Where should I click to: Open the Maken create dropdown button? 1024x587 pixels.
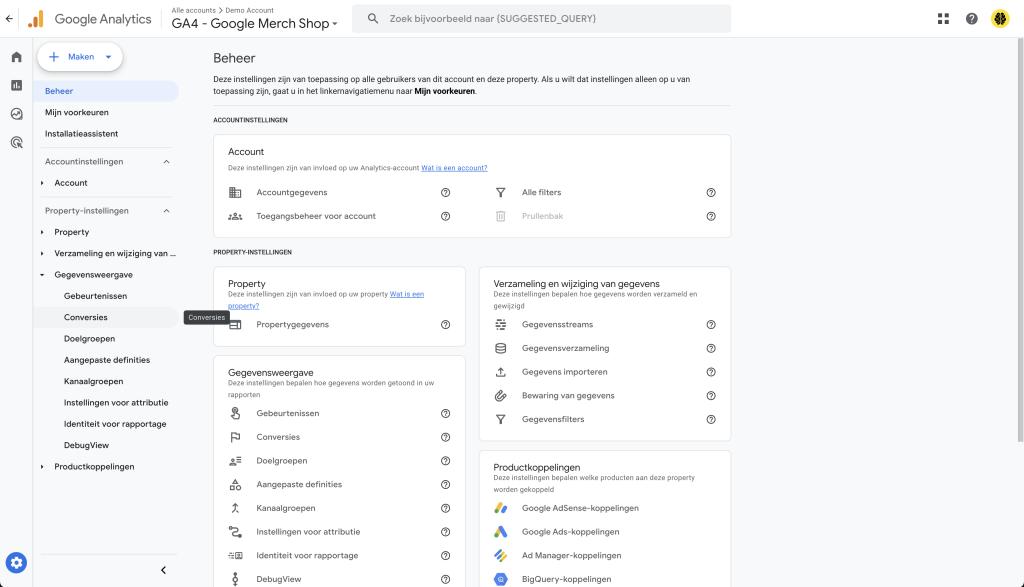click(80, 57)
